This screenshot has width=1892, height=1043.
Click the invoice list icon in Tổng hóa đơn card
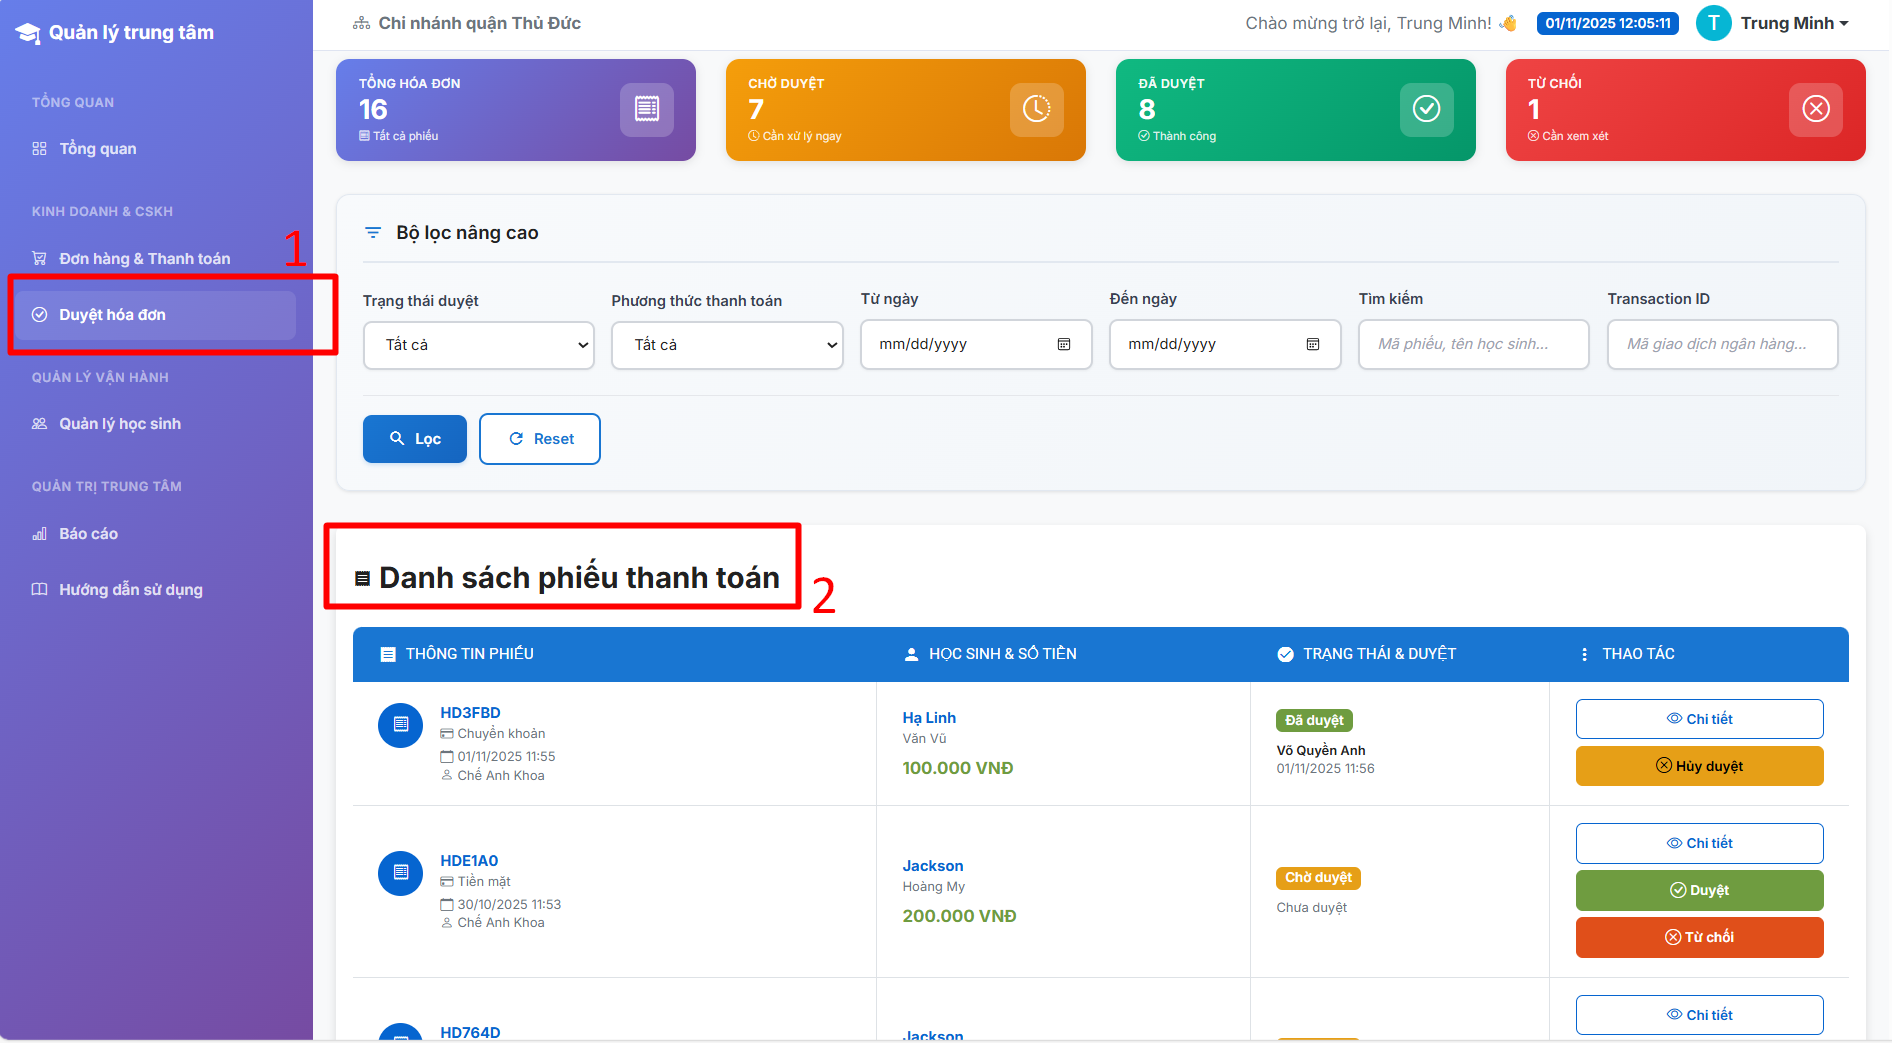click(646, 109)
